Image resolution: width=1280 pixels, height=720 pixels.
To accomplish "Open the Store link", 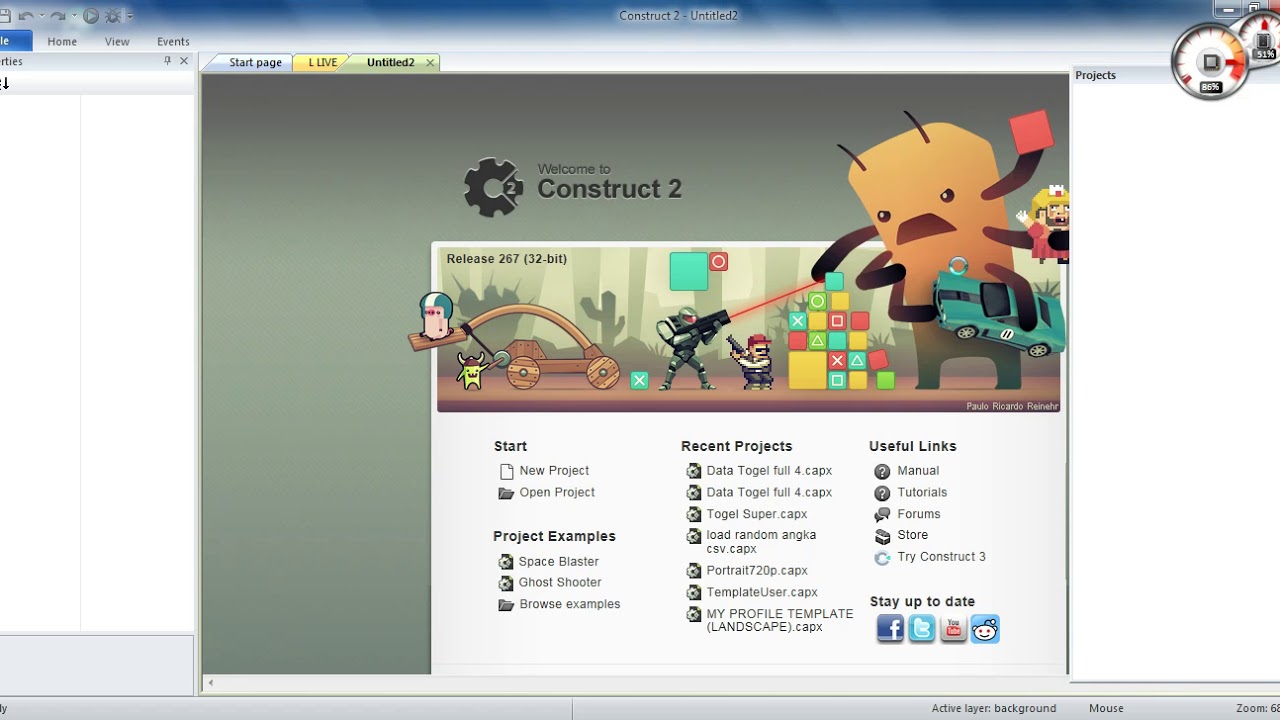I will [x=912, y=535].
